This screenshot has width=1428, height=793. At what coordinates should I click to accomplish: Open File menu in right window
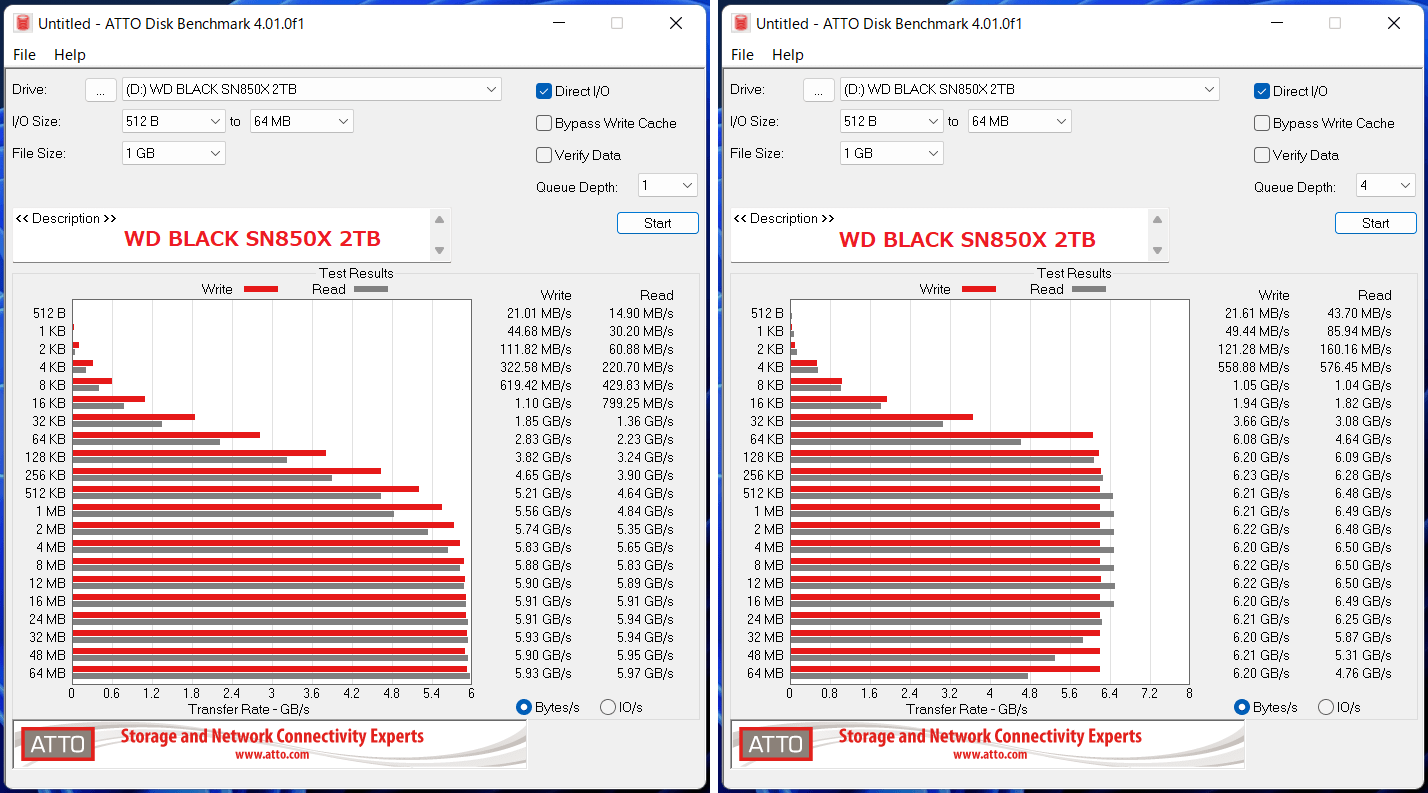[742, 55]
